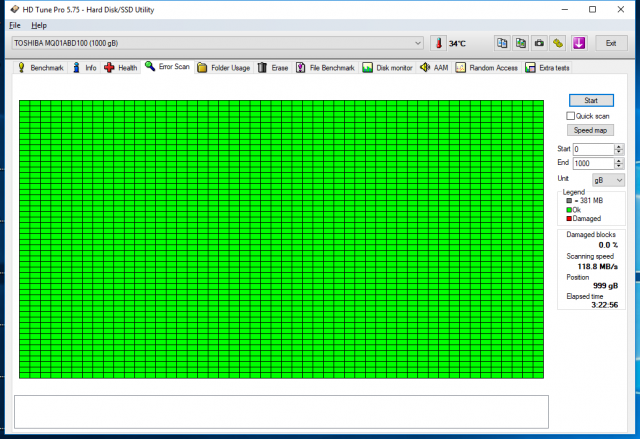
Task: Click the purple download arrow icon
Action: point(578,43)
